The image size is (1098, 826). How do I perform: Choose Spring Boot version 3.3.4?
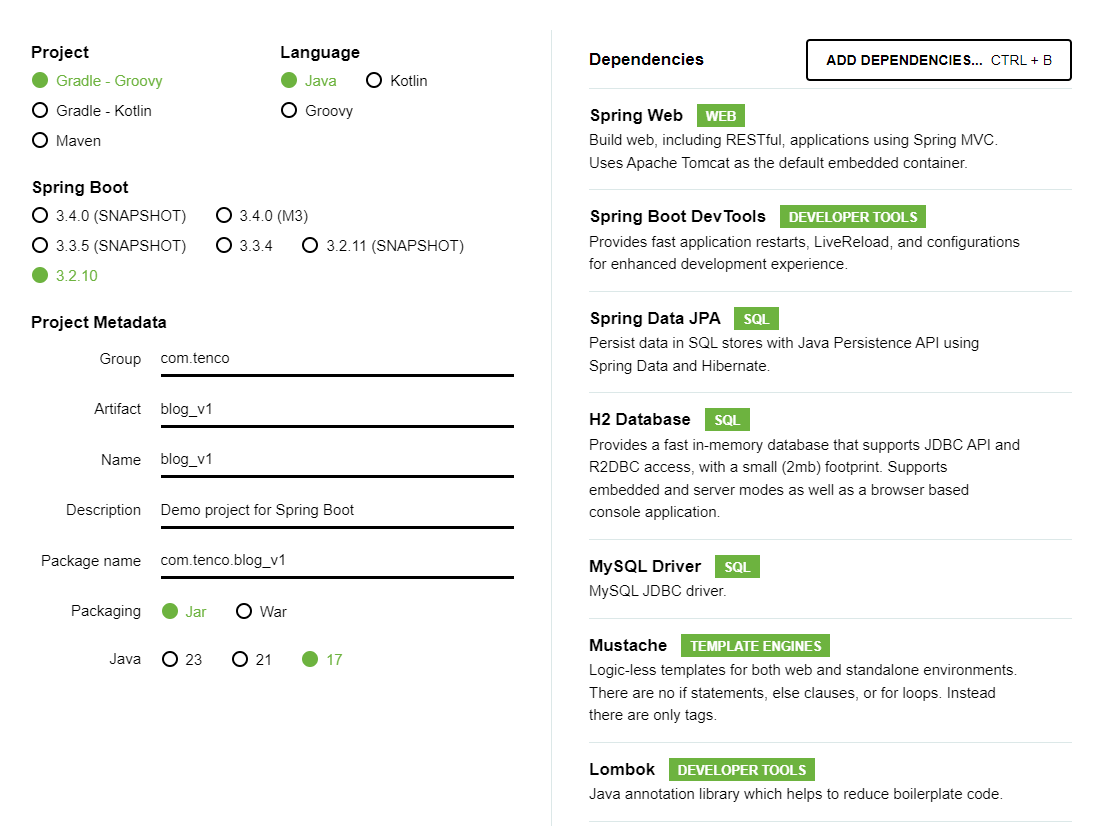(244, 246)
